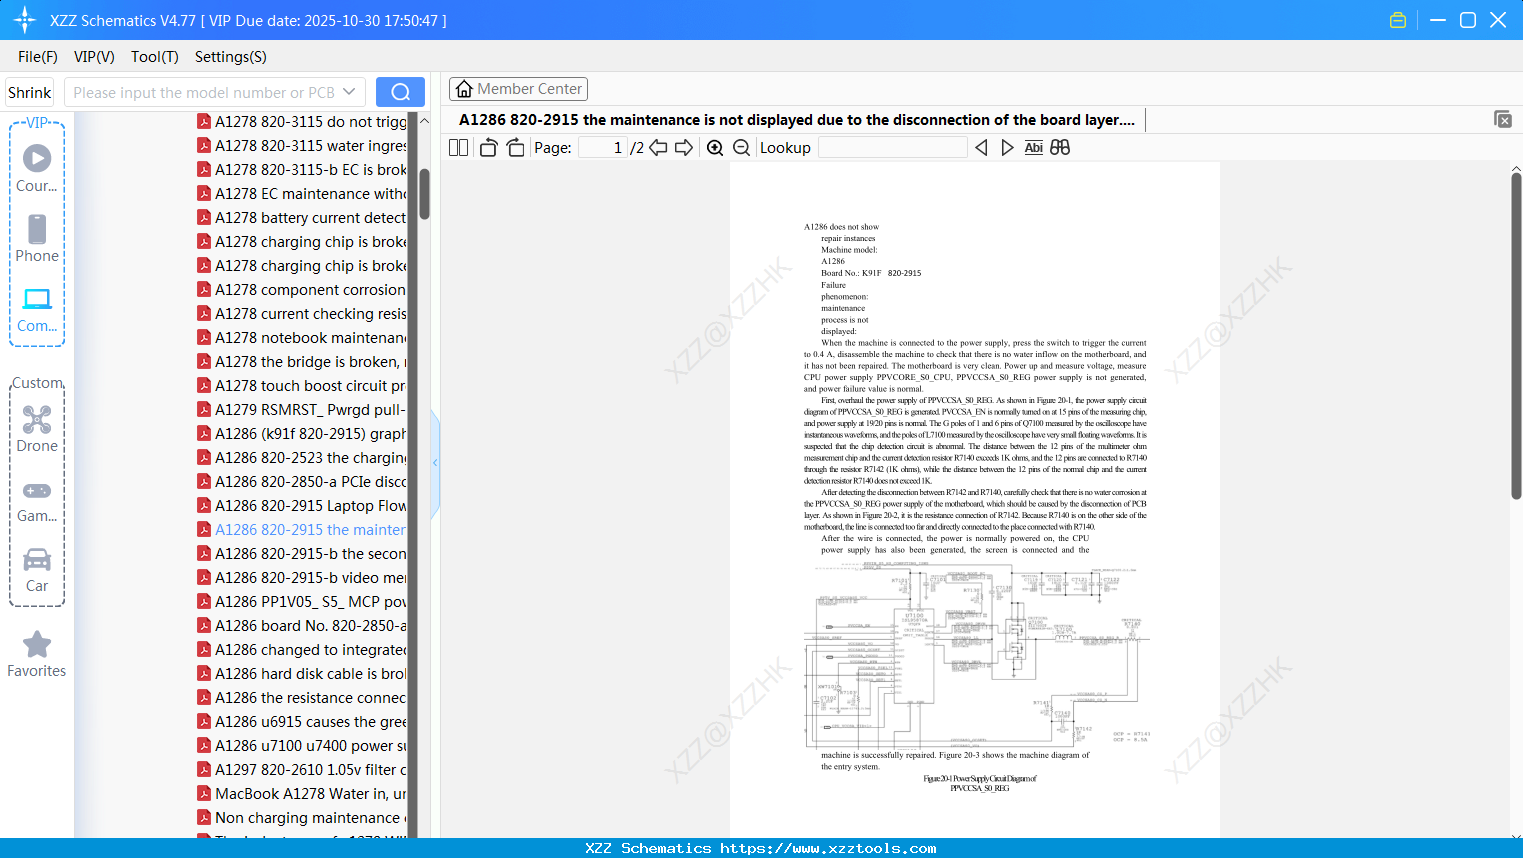Open the Drone category
This screenshot has width=1523, height=858.
37,429
